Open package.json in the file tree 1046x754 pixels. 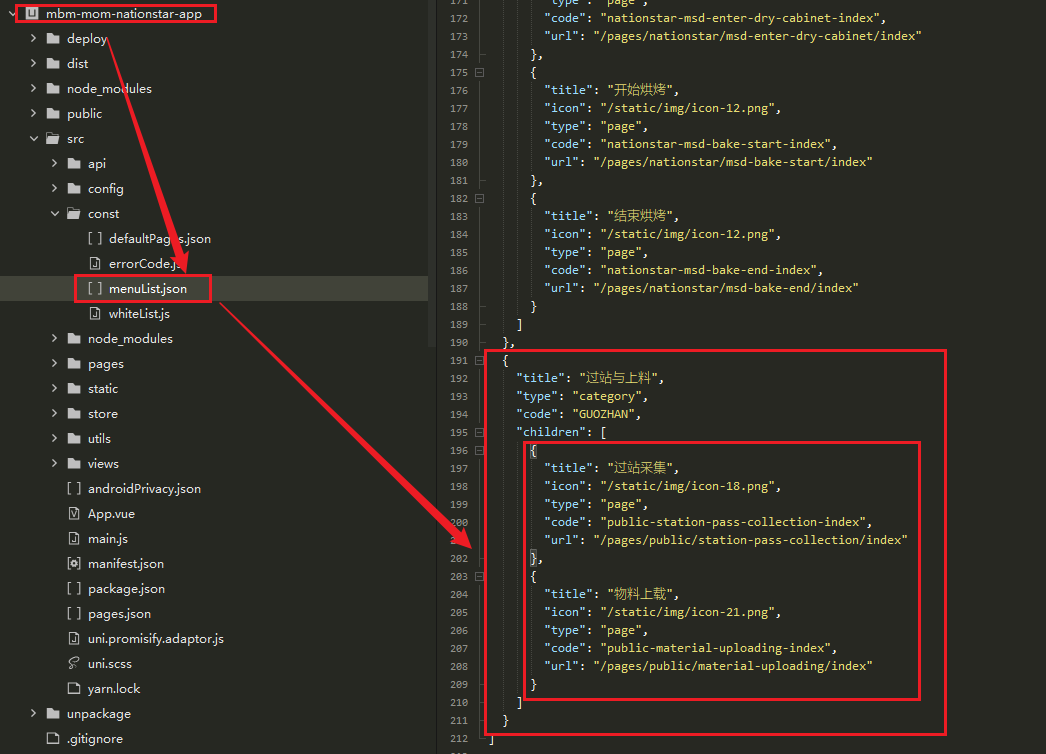(x=126, y=589)
